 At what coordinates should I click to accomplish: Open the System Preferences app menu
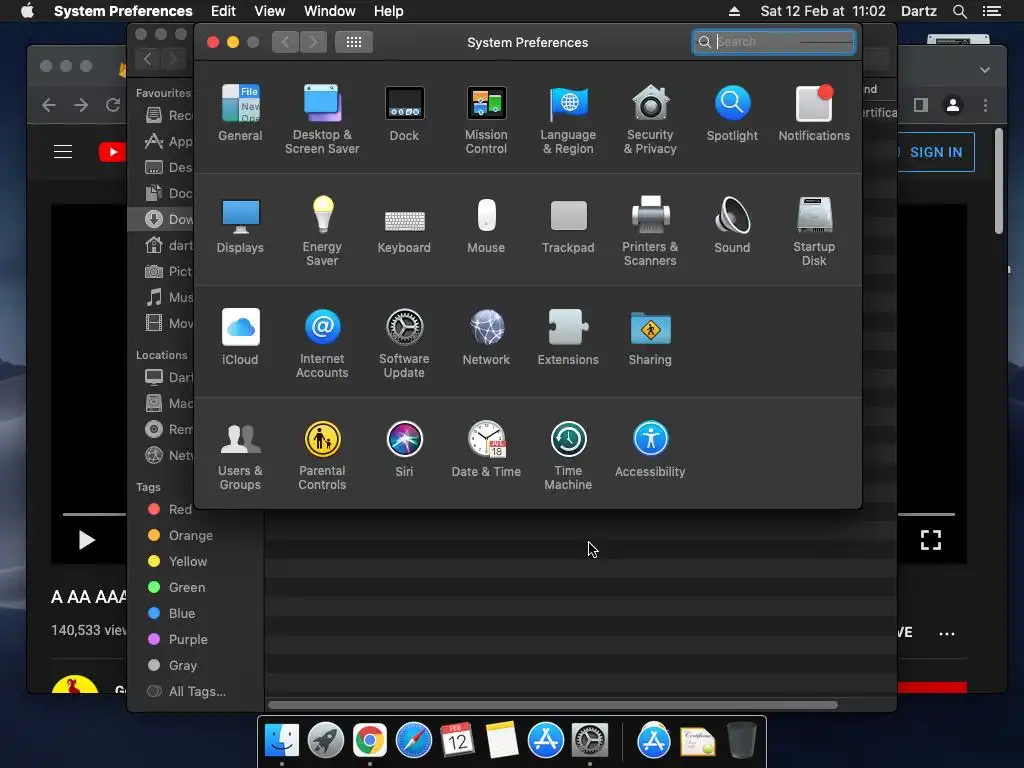click(123, 11)
